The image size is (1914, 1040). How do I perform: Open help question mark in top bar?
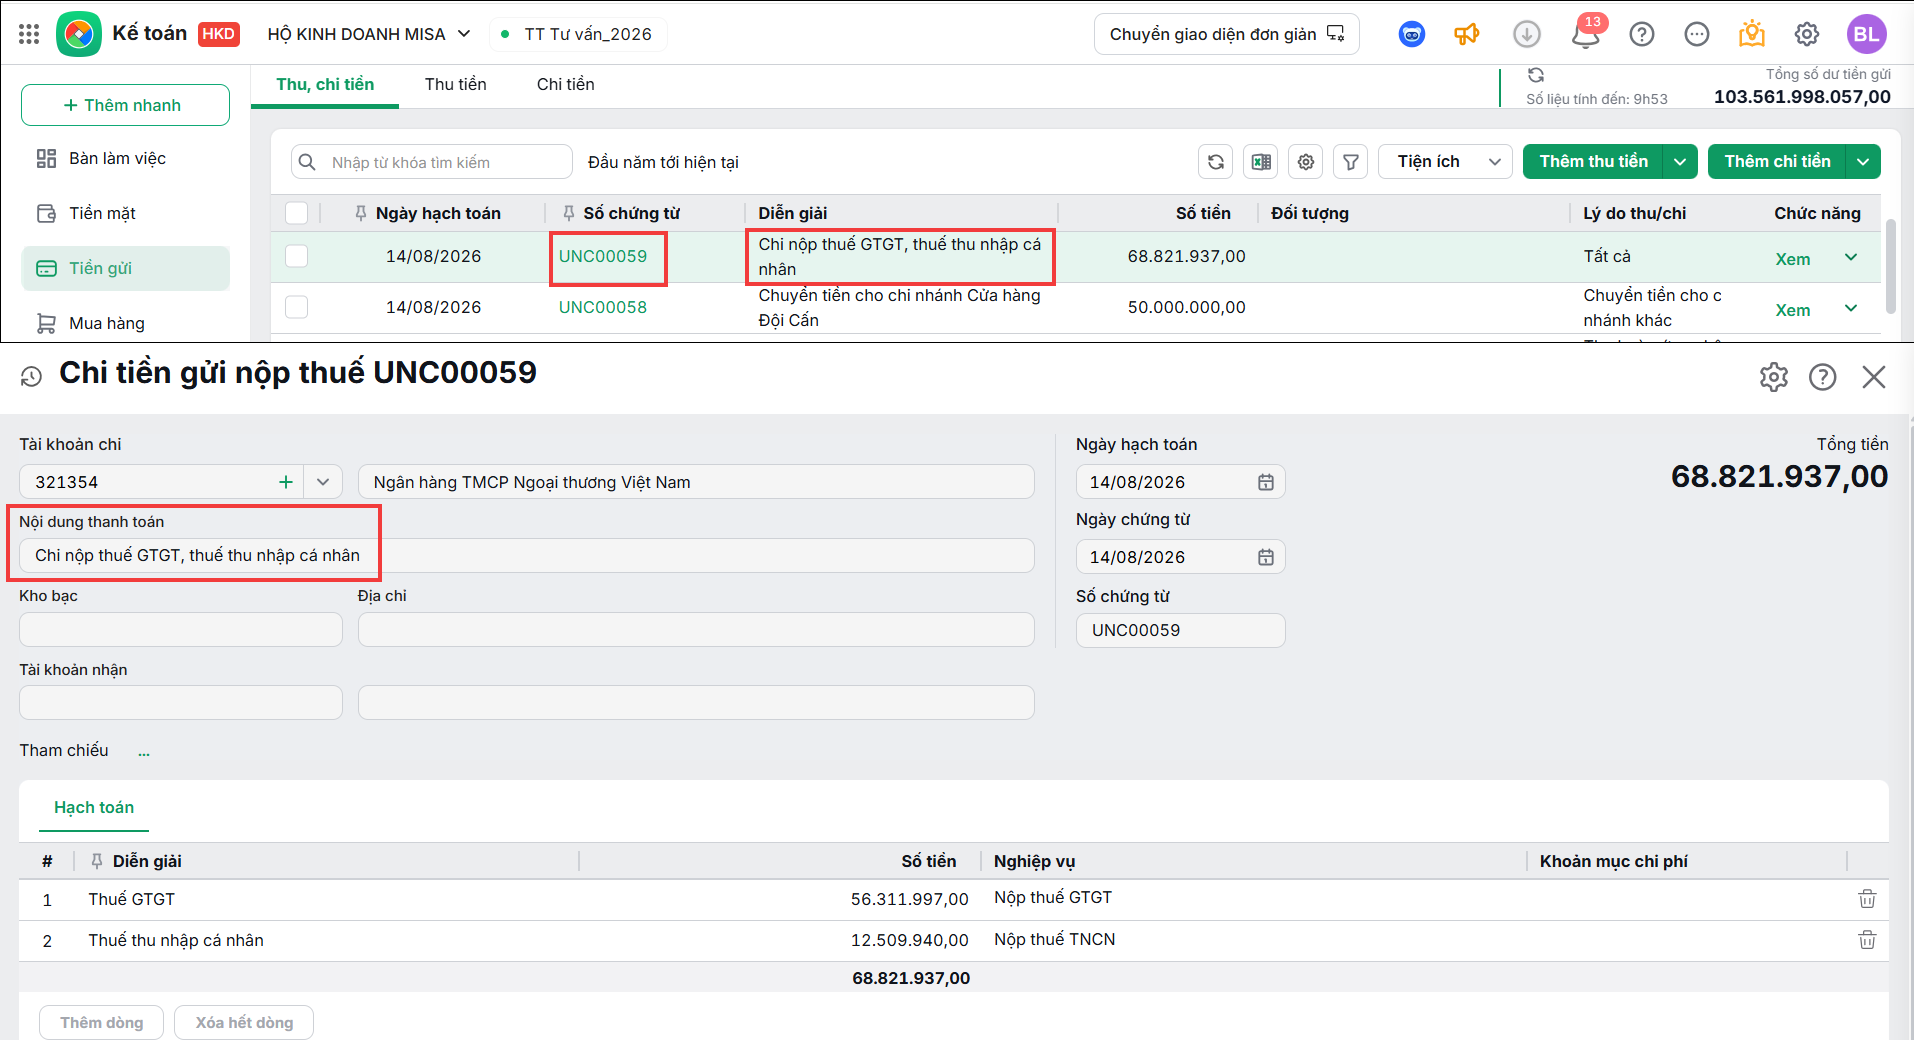[x=1642, y=34]
